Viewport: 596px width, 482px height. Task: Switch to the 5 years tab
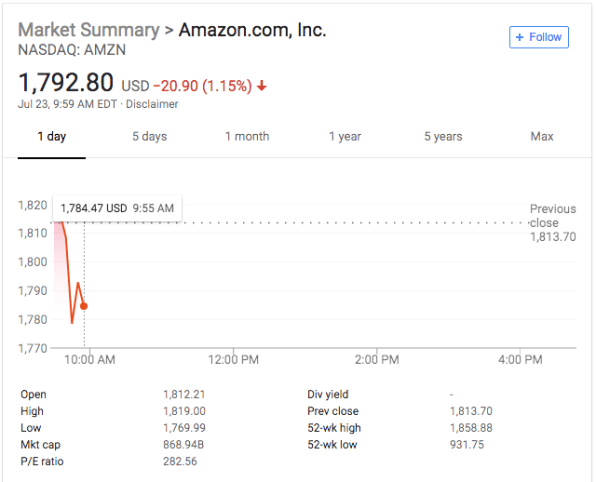(x=443, y=136)
